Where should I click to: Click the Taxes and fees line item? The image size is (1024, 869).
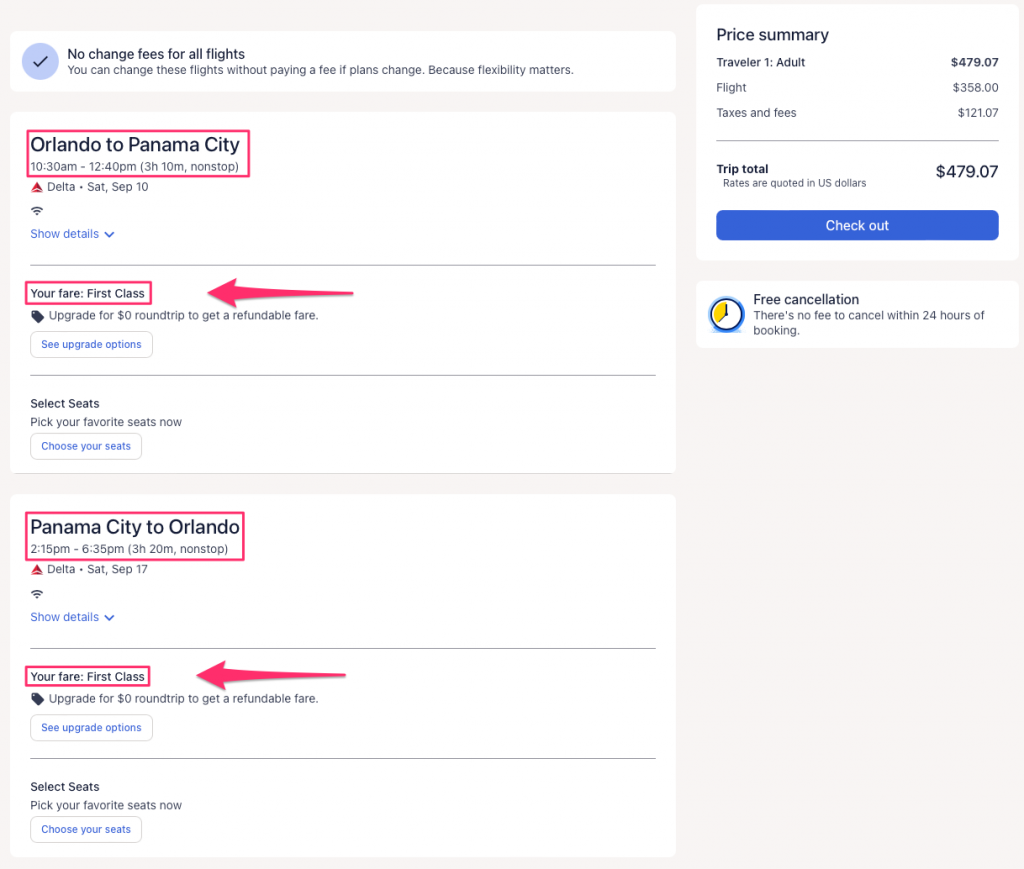tap(756, 113)
